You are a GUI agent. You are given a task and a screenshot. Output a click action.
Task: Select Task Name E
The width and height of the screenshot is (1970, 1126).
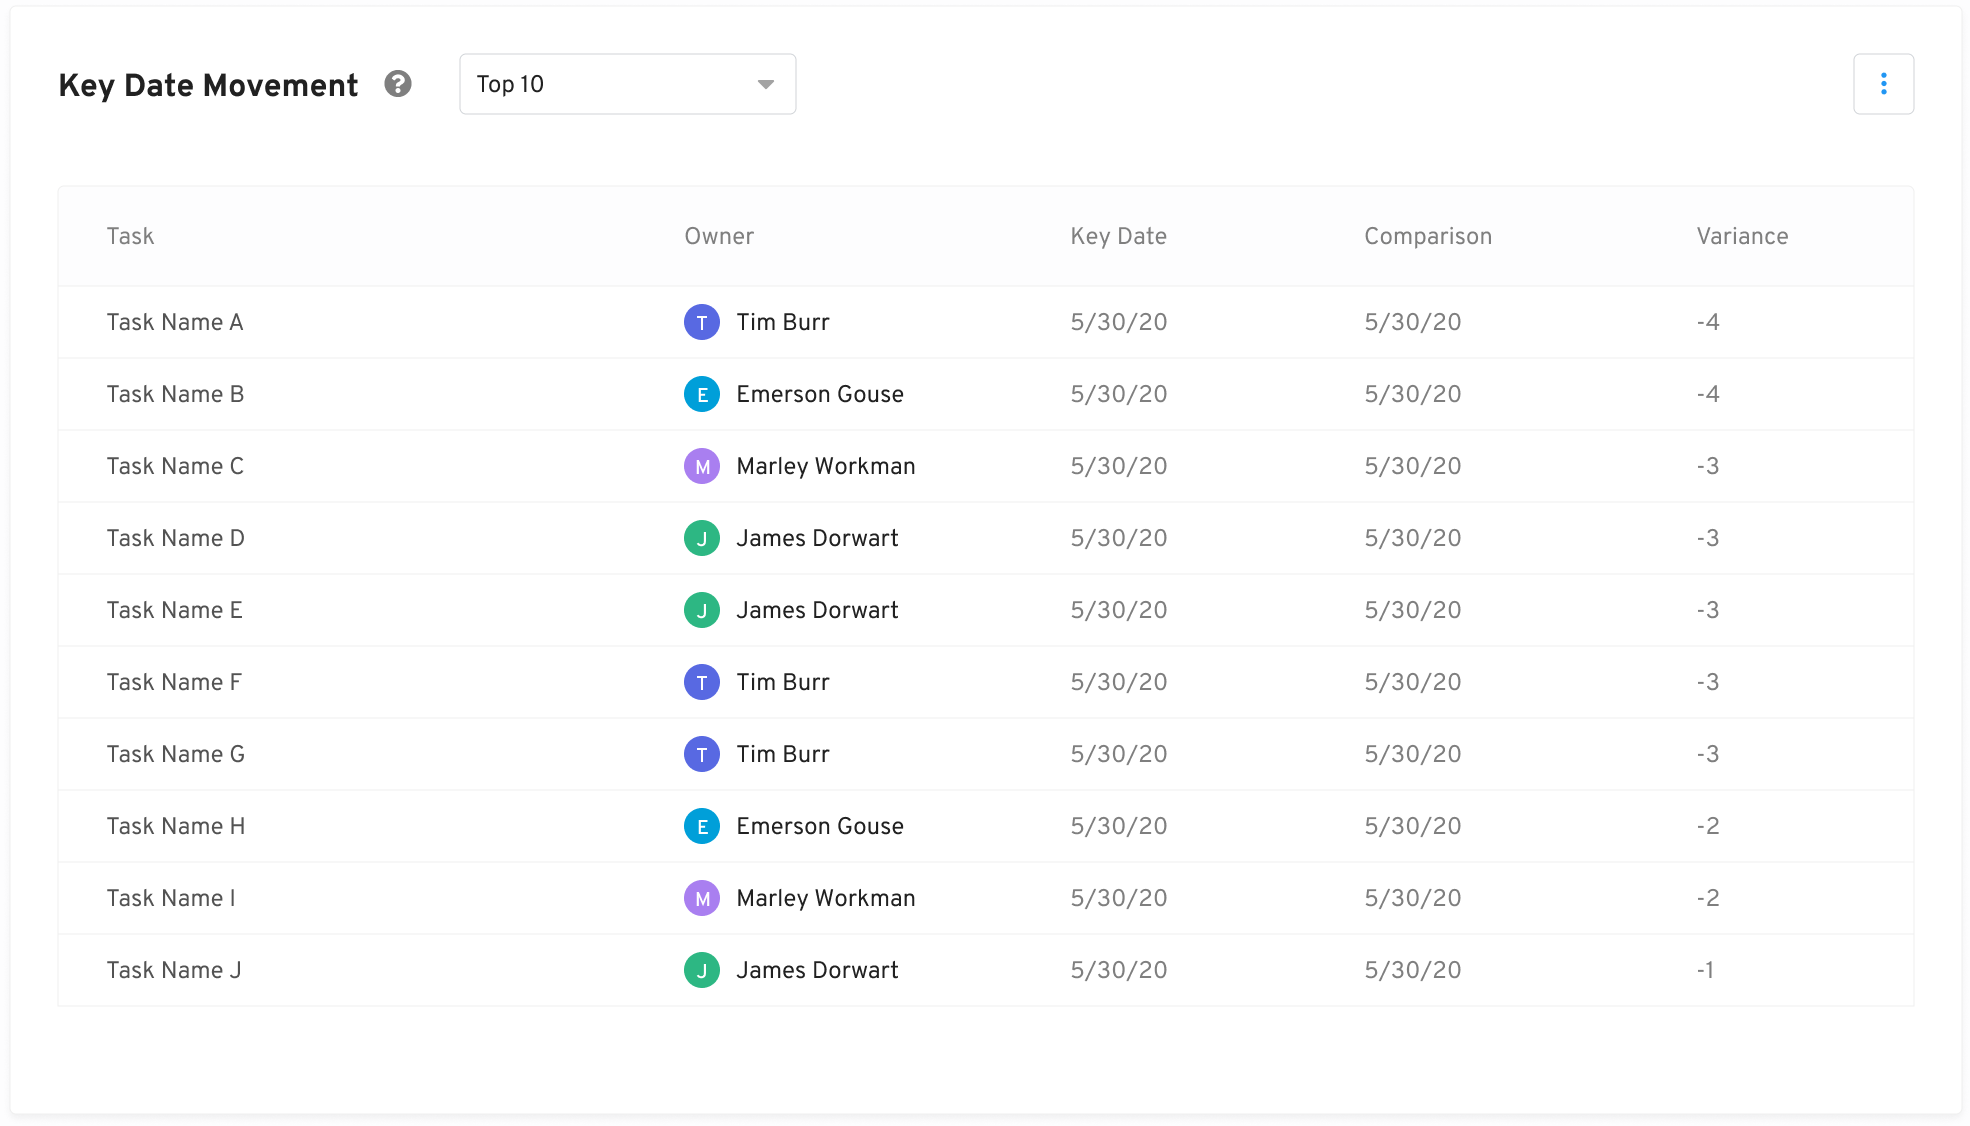[x=174, y=610]
